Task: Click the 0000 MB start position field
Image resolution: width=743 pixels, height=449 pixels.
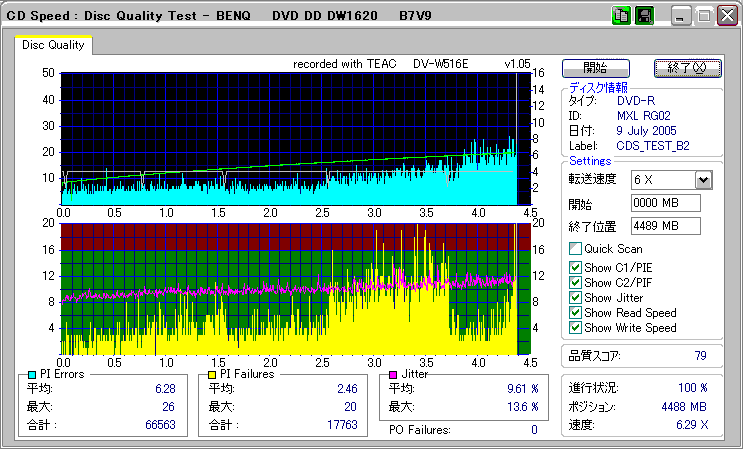Action: [666, 203]
